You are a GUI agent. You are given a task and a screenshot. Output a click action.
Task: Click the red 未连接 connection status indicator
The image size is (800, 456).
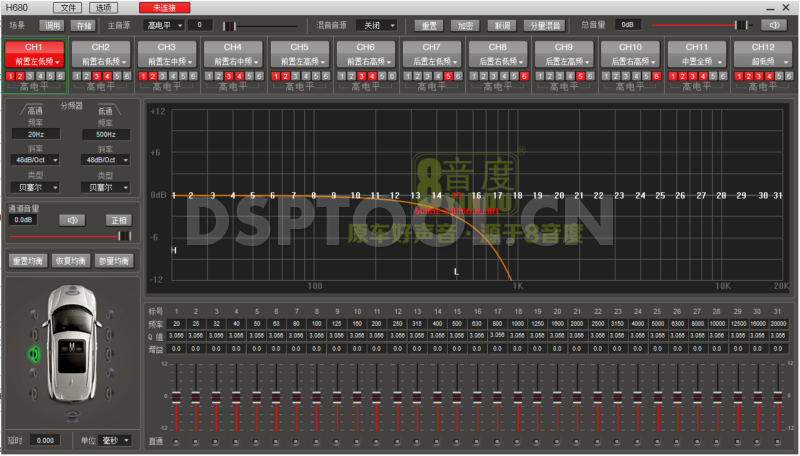(x=164, y=7)
